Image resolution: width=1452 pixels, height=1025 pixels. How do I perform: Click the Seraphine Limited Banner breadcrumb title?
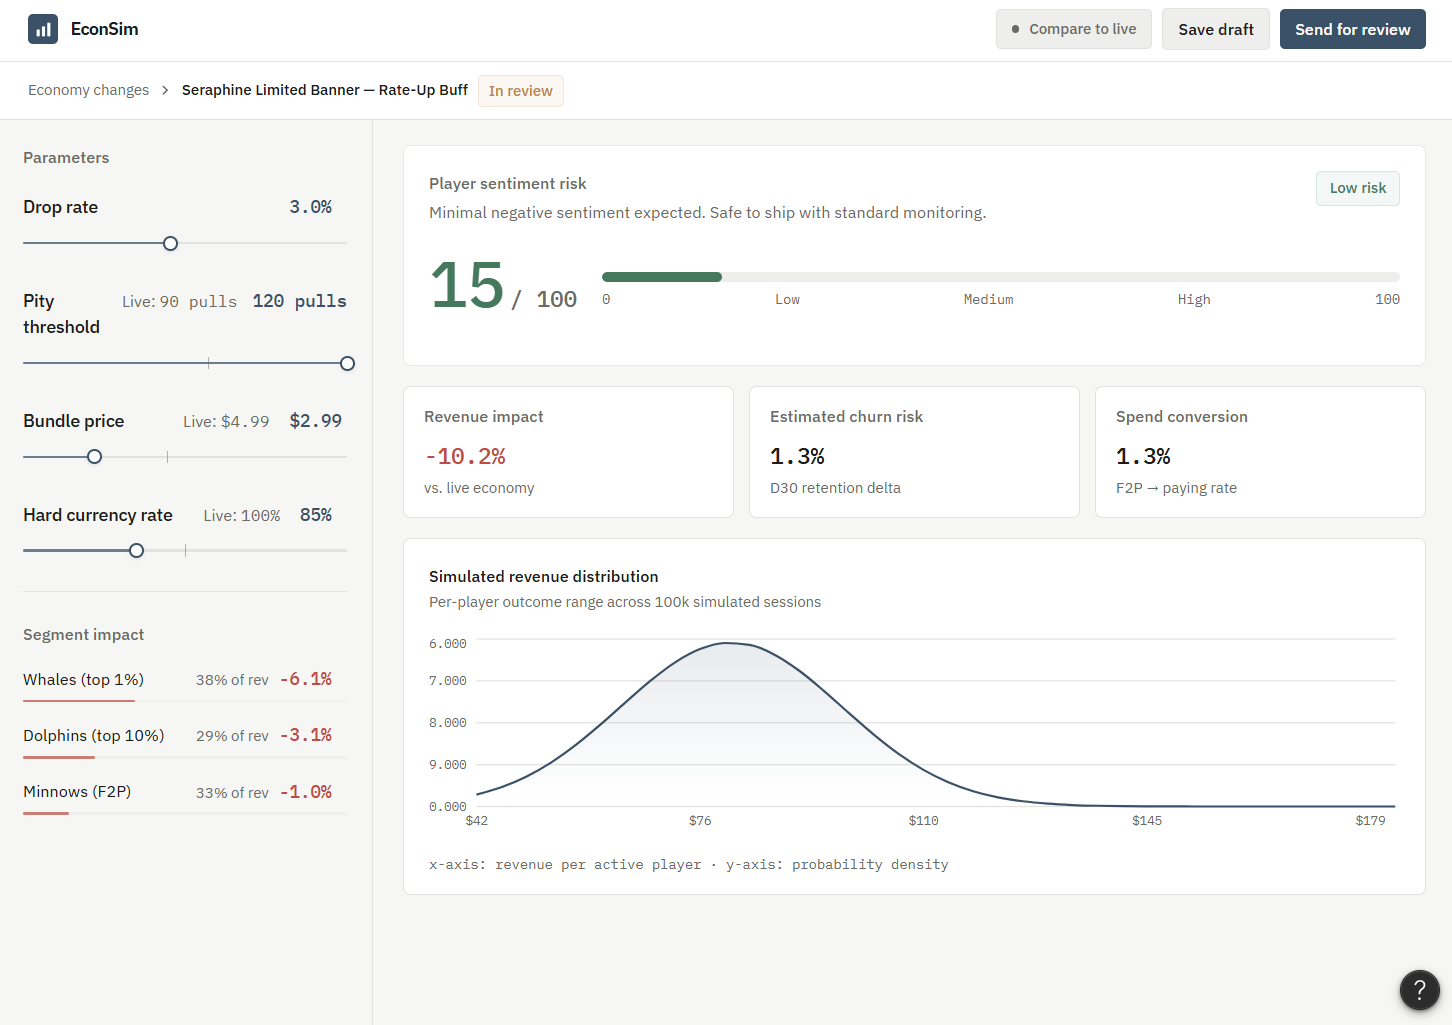325,90
